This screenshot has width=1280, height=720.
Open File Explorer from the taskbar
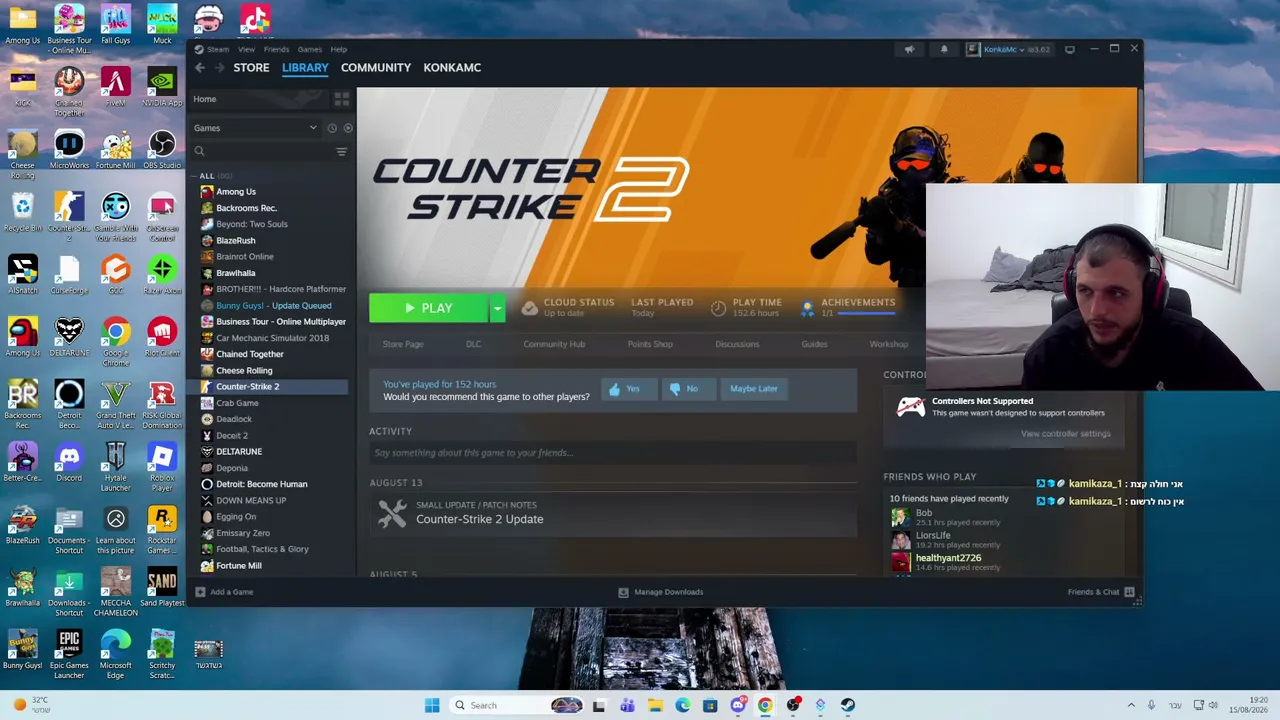coord(655,706)
